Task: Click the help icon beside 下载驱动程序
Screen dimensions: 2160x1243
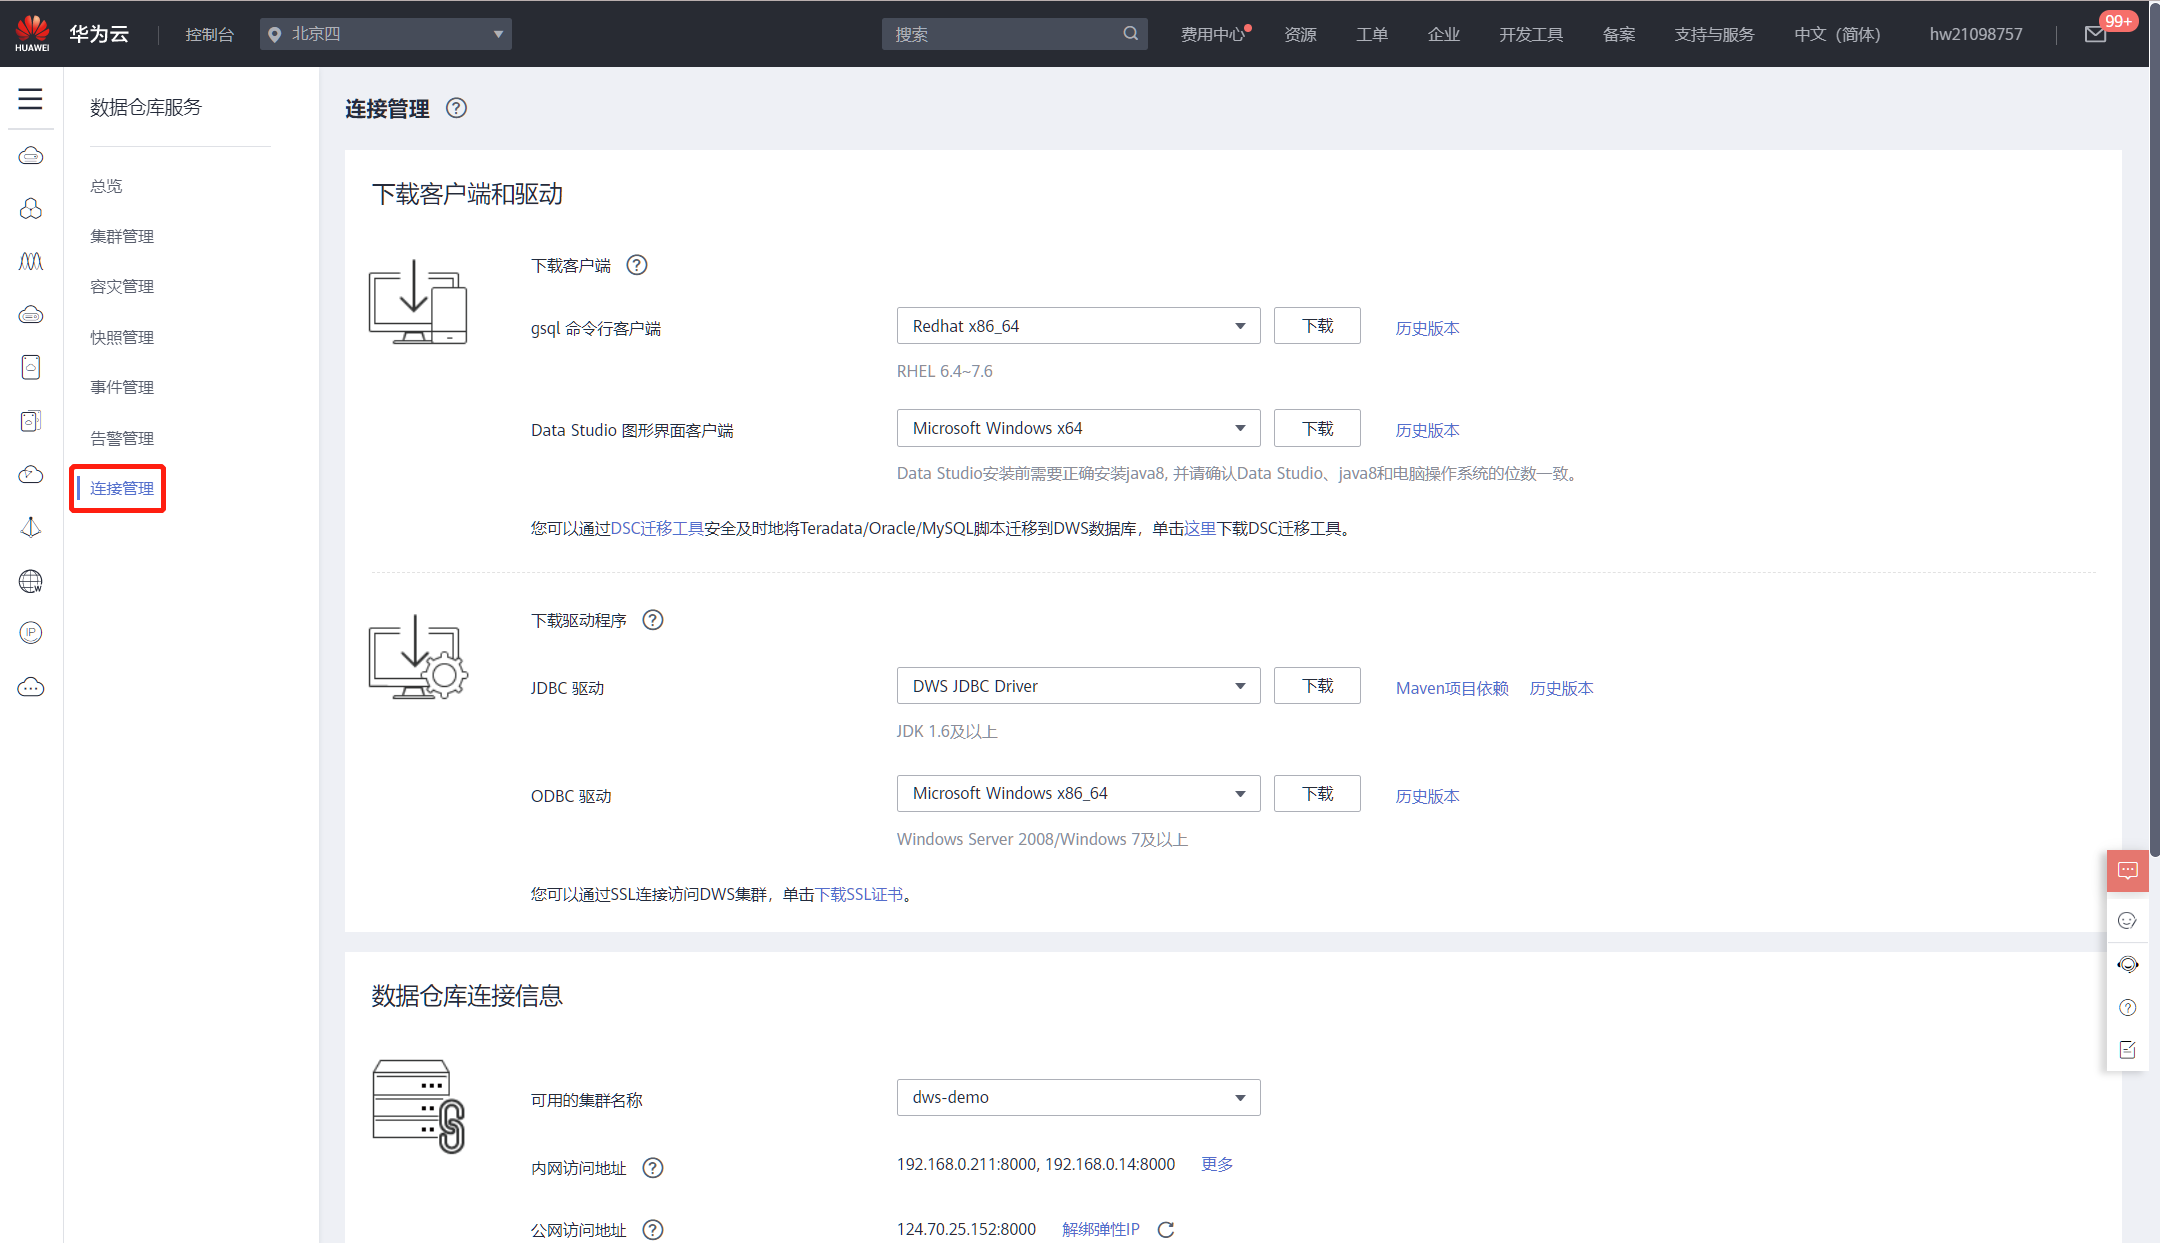Action: (653, 620)
